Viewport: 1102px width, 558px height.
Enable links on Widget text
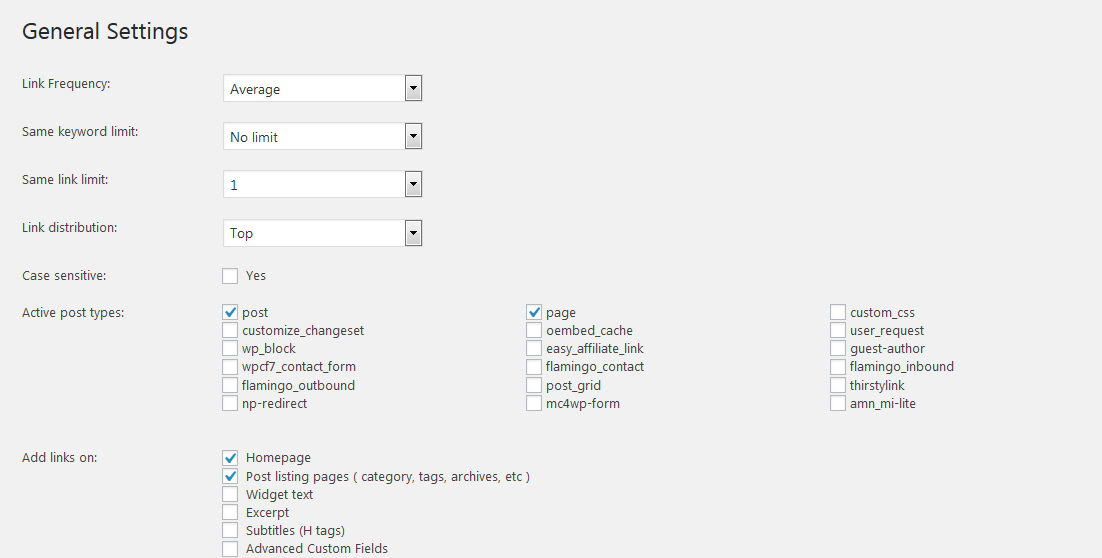click(x=231, y=495)
